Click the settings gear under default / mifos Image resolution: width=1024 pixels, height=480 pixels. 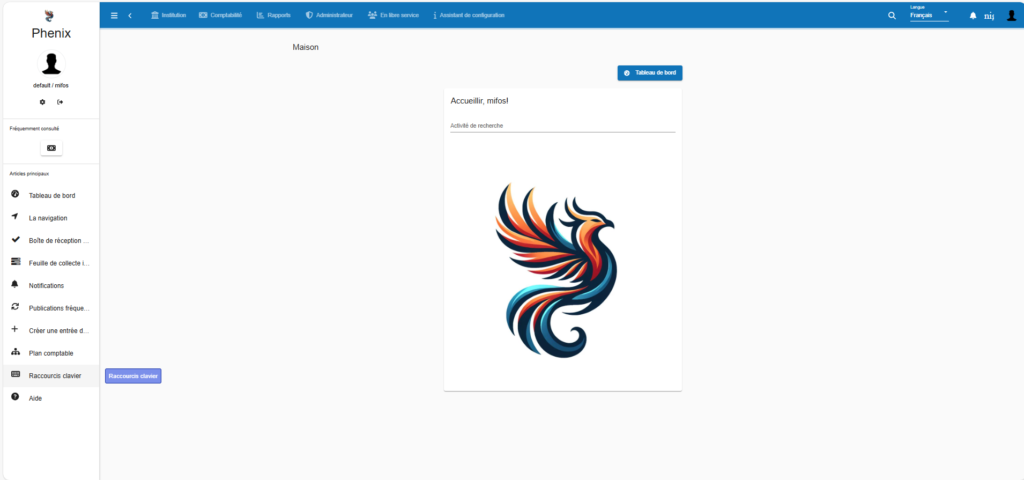click(42, 102)
